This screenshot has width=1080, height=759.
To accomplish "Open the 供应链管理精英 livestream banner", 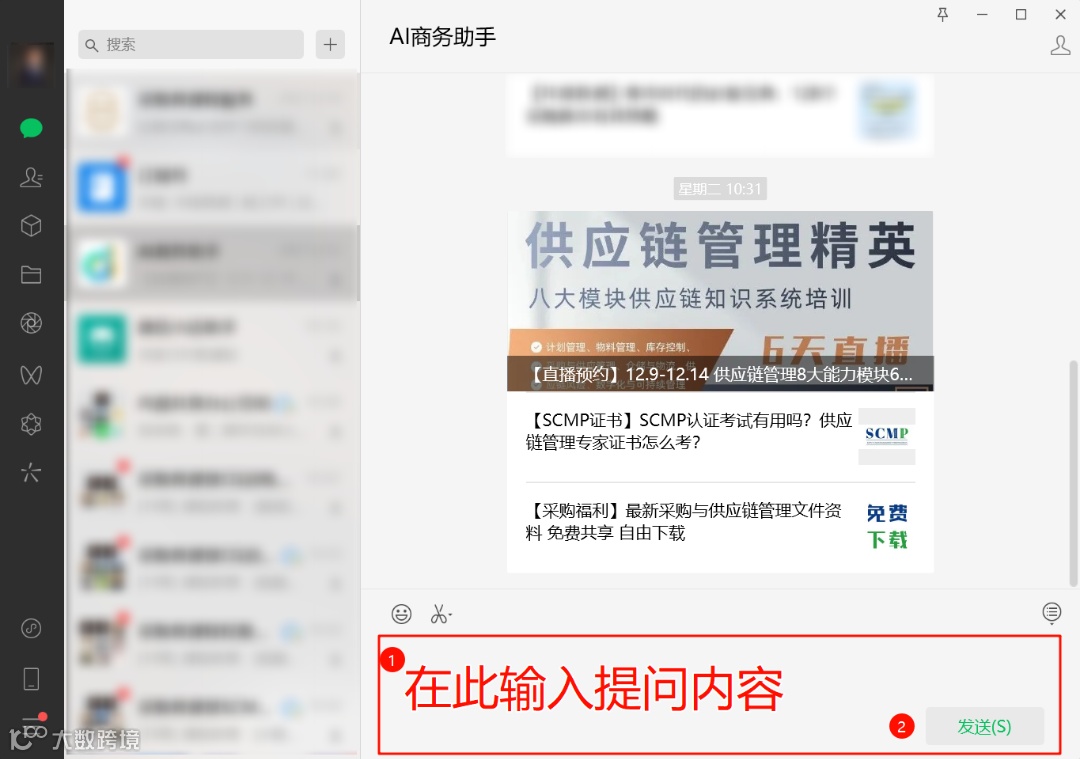I will [x=720, y=301].
